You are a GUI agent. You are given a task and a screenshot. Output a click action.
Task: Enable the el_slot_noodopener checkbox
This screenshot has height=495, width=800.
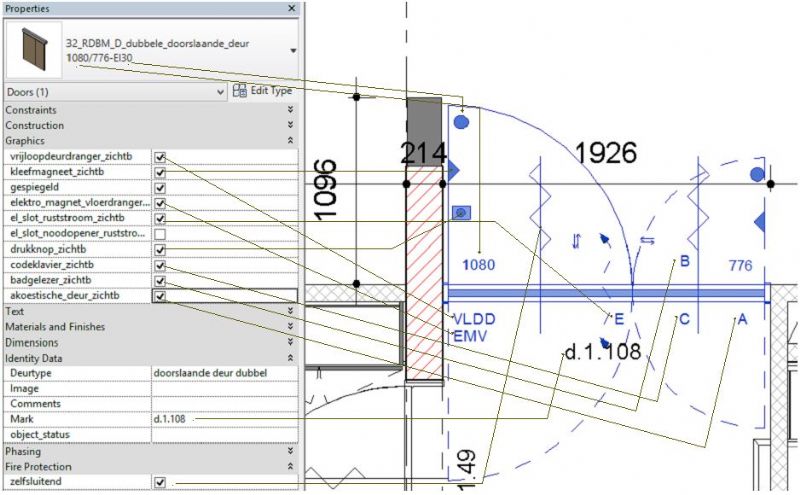[160, 233]
